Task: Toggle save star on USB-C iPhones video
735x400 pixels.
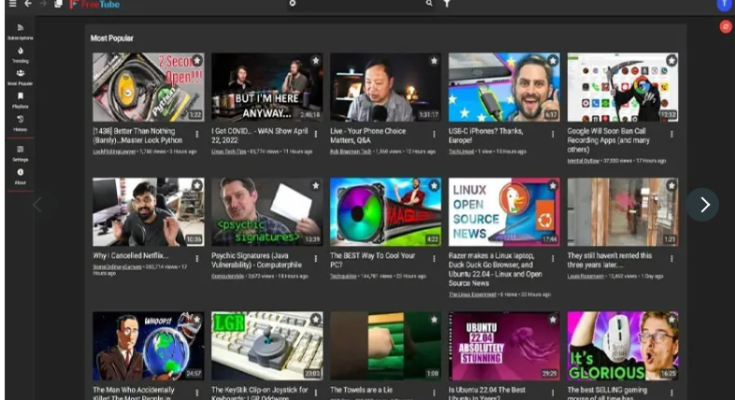Action: (552, 61)
